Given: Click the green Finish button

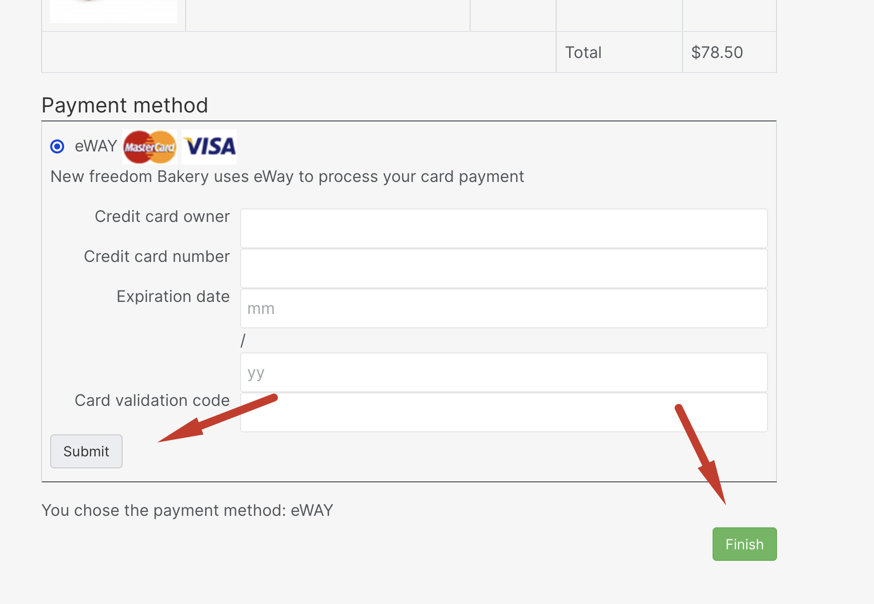Looking at the screenshot, I should click(x=744, y=544).
